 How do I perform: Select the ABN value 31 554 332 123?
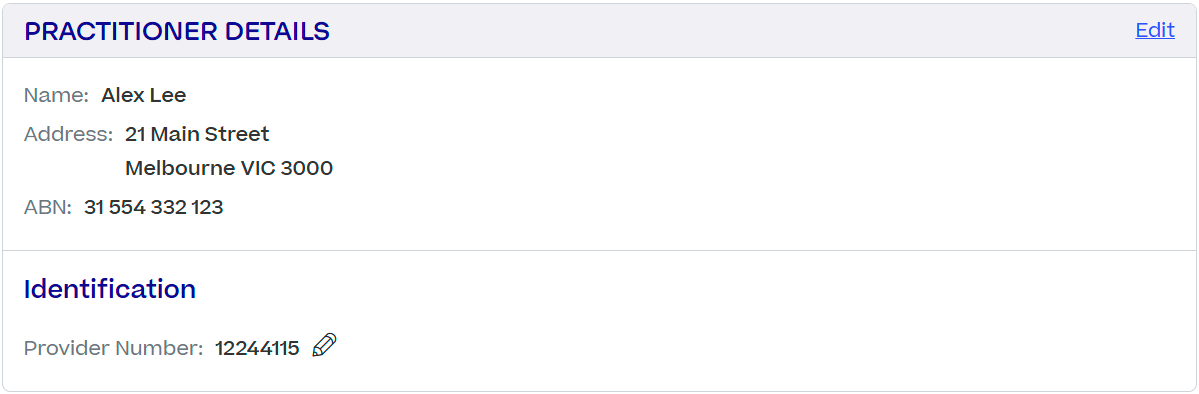click(154, 207)
